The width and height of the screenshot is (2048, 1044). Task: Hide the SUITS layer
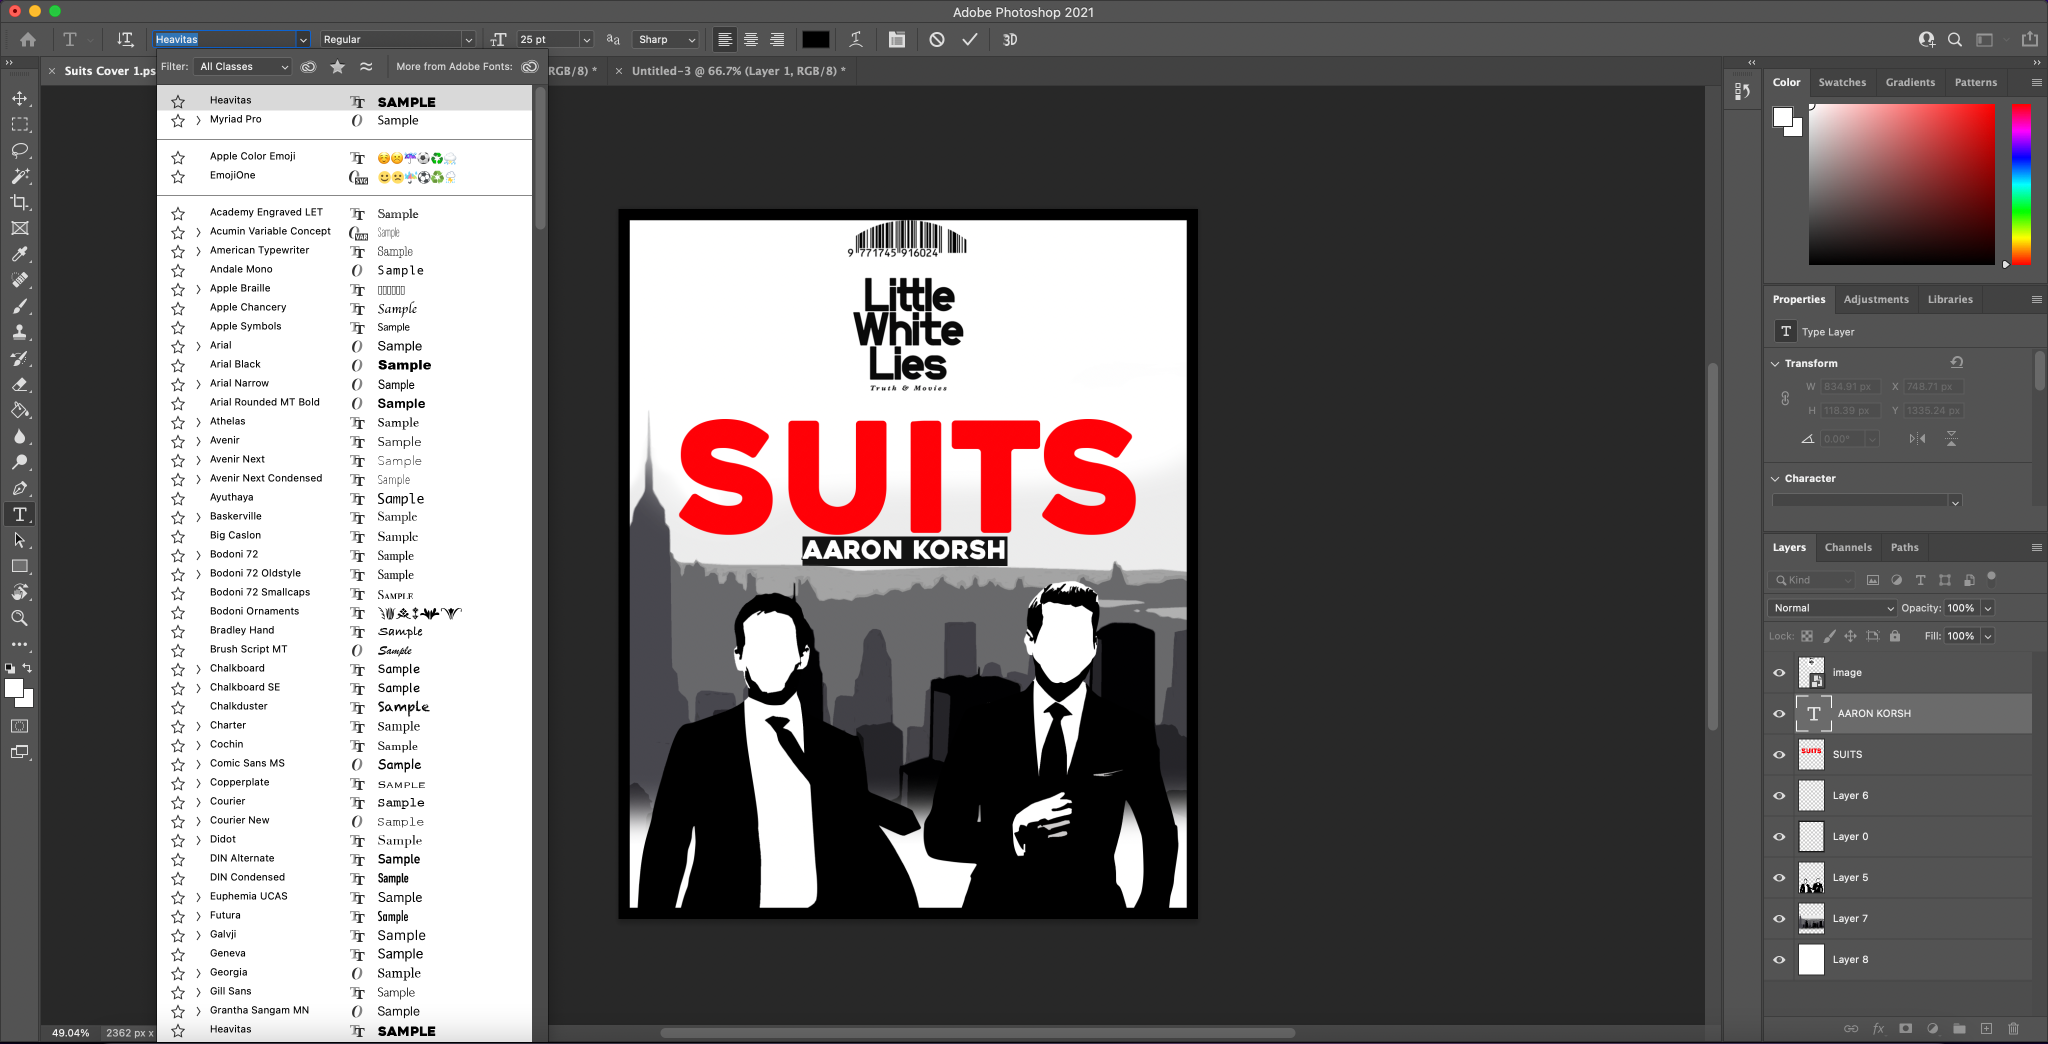pos(1779,754)
